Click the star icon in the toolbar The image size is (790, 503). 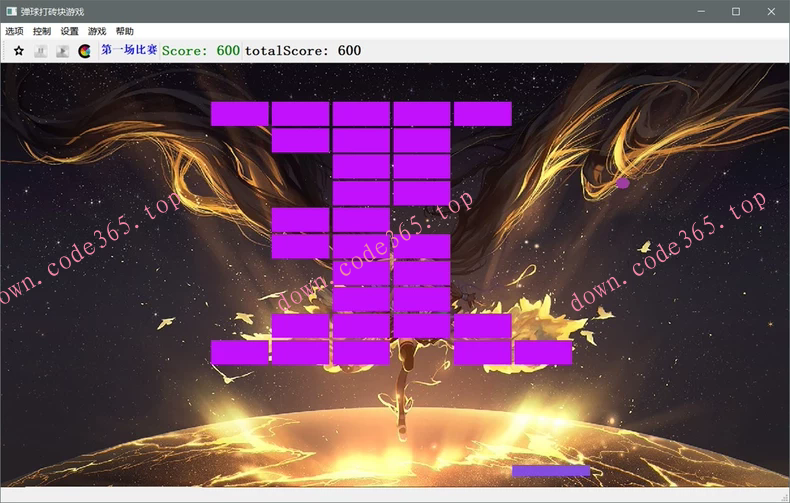19,51
